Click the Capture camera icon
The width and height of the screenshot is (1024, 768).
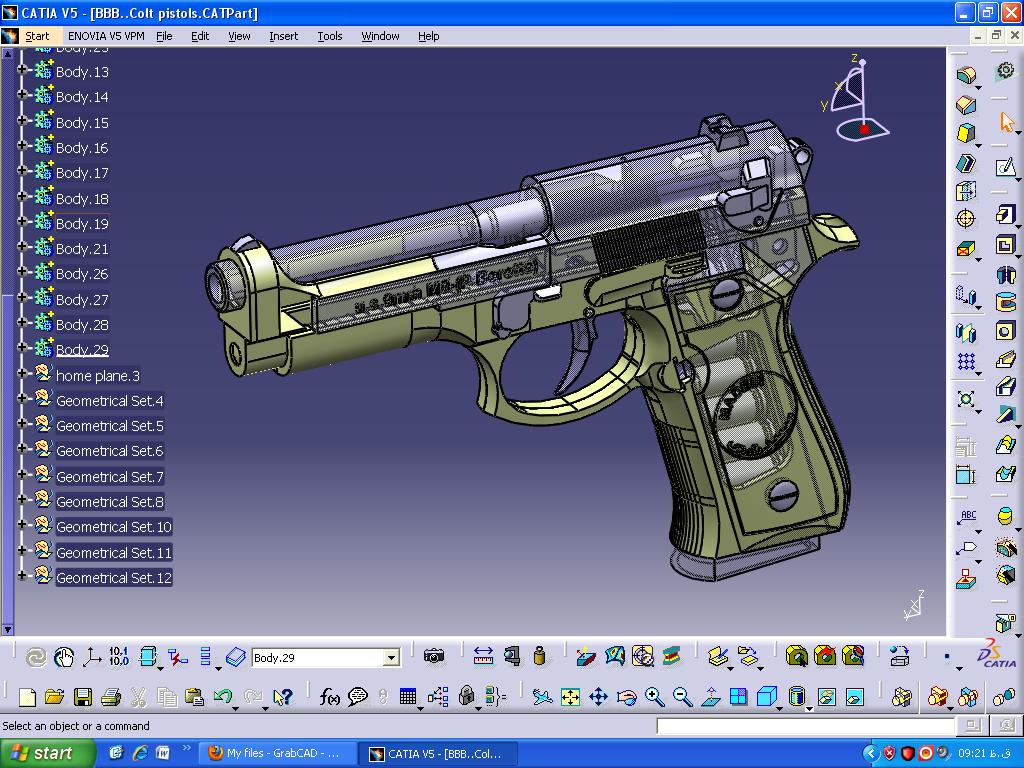point(434,656)
